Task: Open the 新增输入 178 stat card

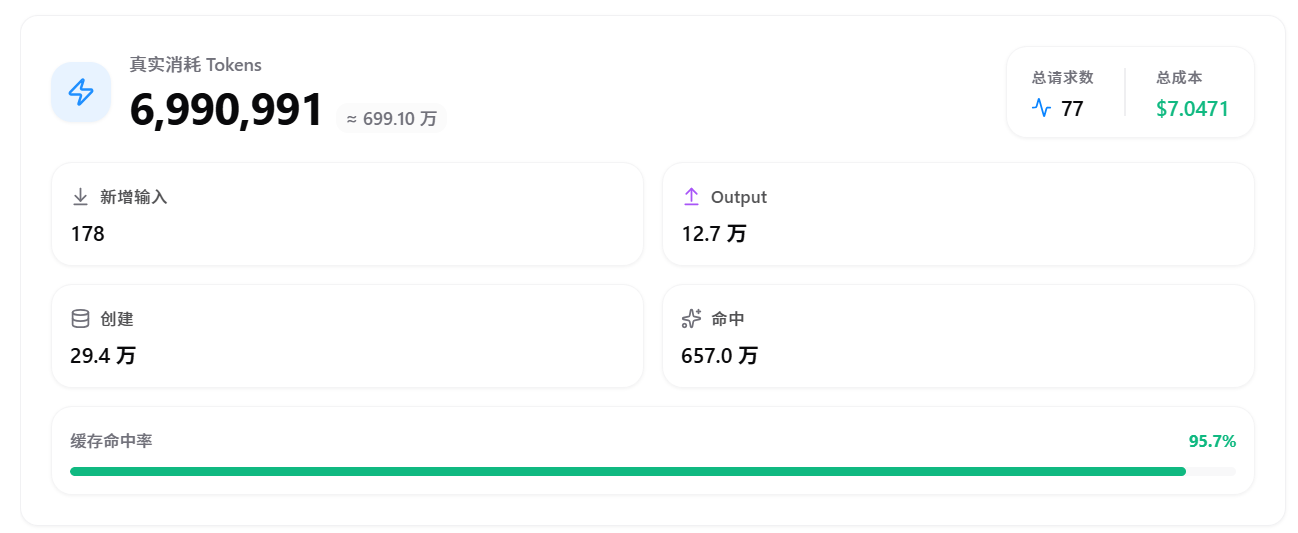Action: [x=347, y=214]
